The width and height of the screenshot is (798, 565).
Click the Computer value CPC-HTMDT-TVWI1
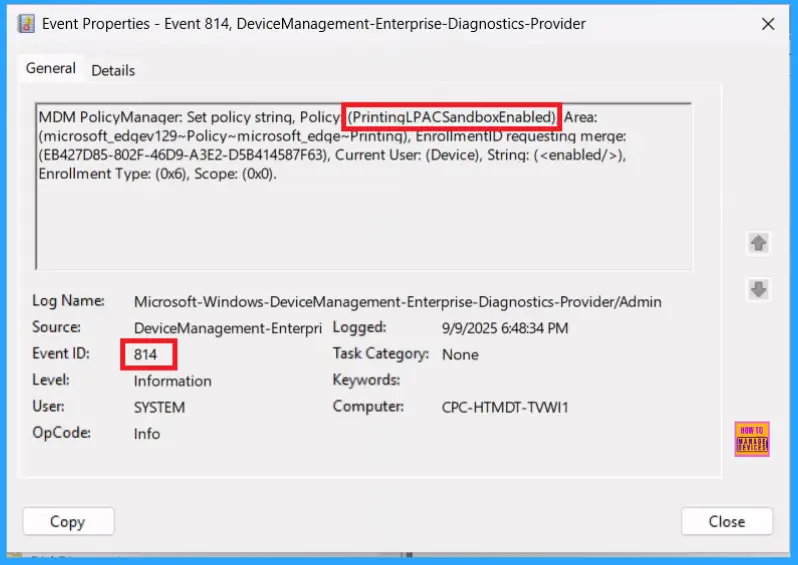[x=505, y=407]
